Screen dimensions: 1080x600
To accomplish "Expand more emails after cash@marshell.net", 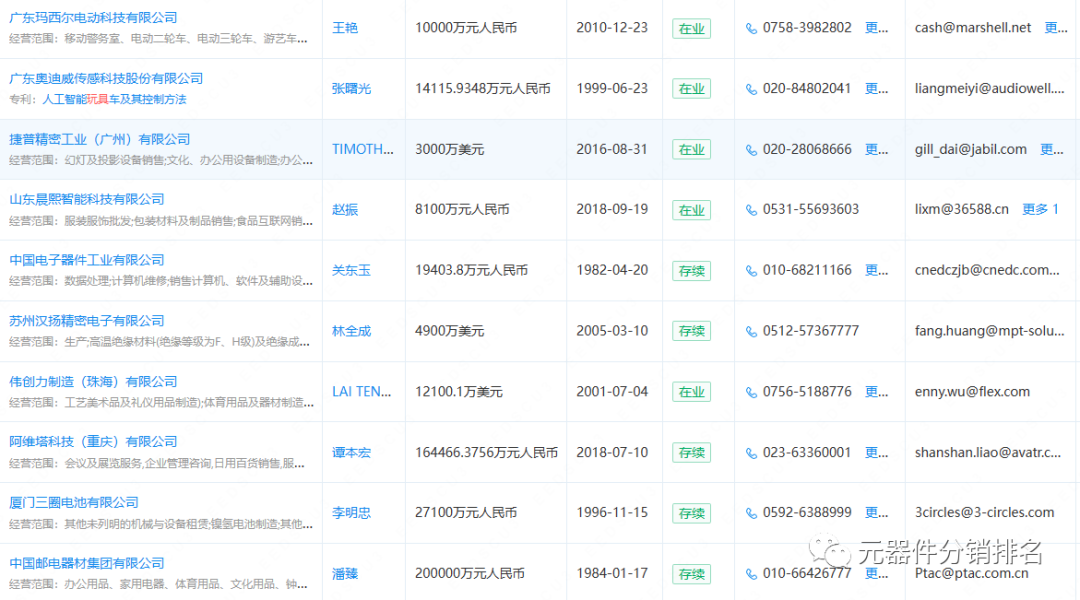I will click(x=1056, y=28).
